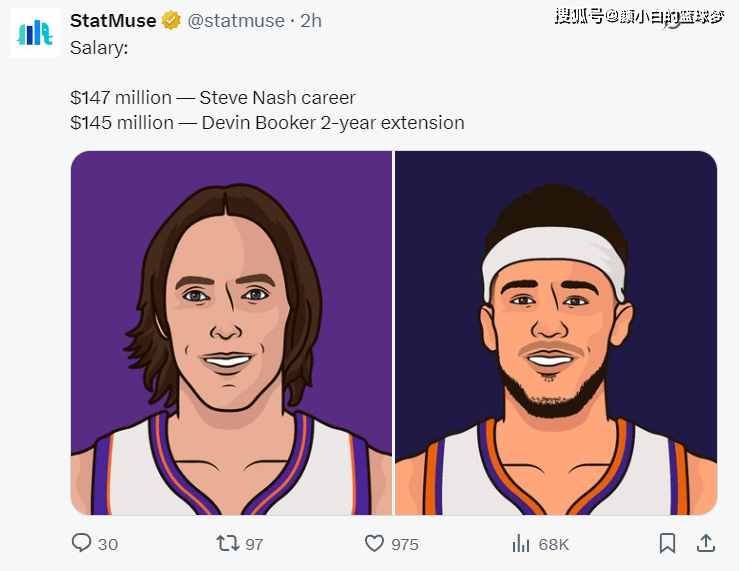Screen dimensions: 739x571
Task: Click the @statmuse handle
Action: tap(236, 20)
